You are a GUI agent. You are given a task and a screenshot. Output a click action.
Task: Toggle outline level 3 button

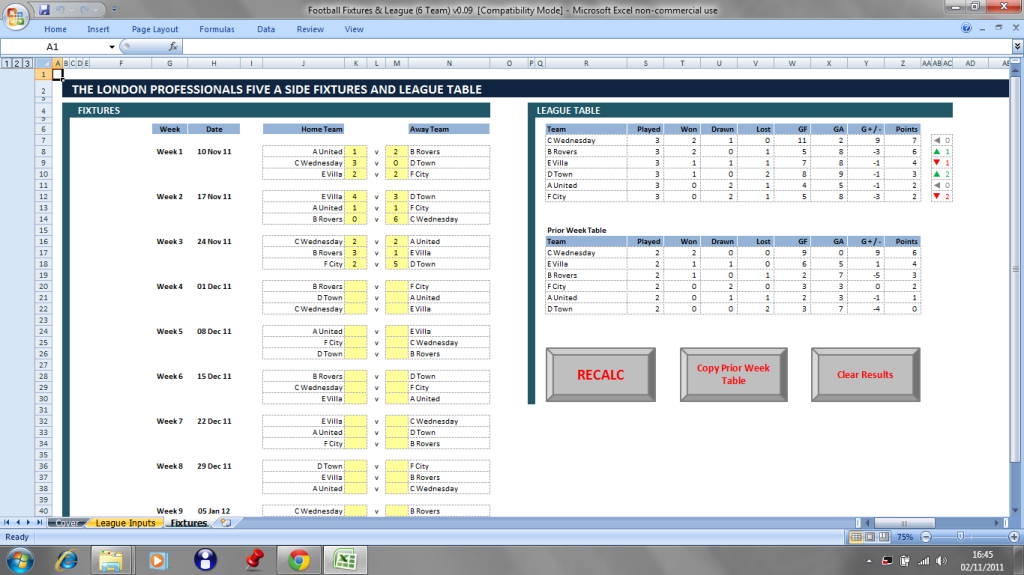pos(26,64)
